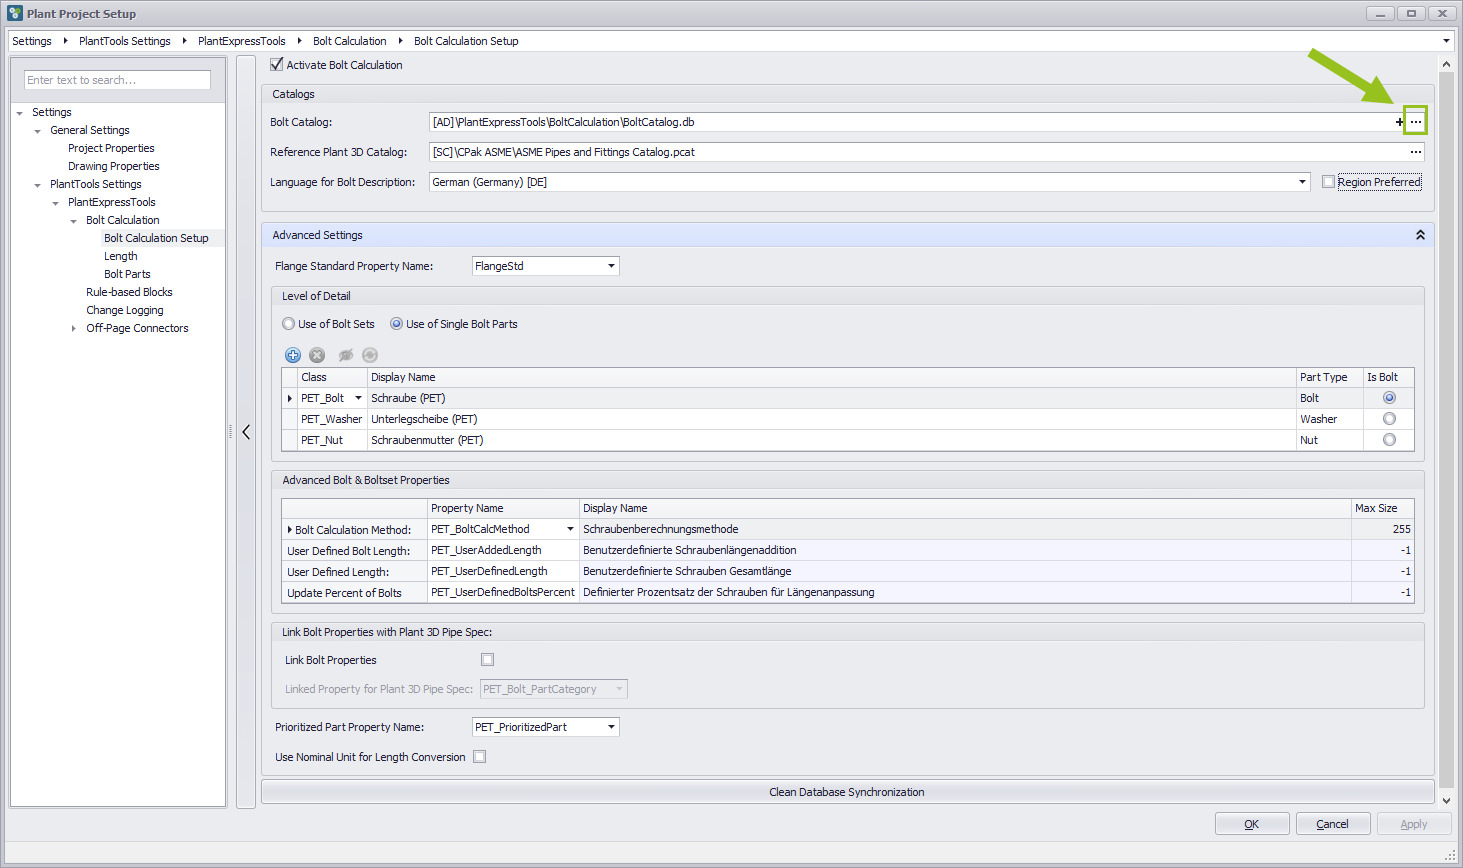Open the PET_Bolt class dropdown arrow
This screenshot has height=868, width=1463.
point(358,398)
